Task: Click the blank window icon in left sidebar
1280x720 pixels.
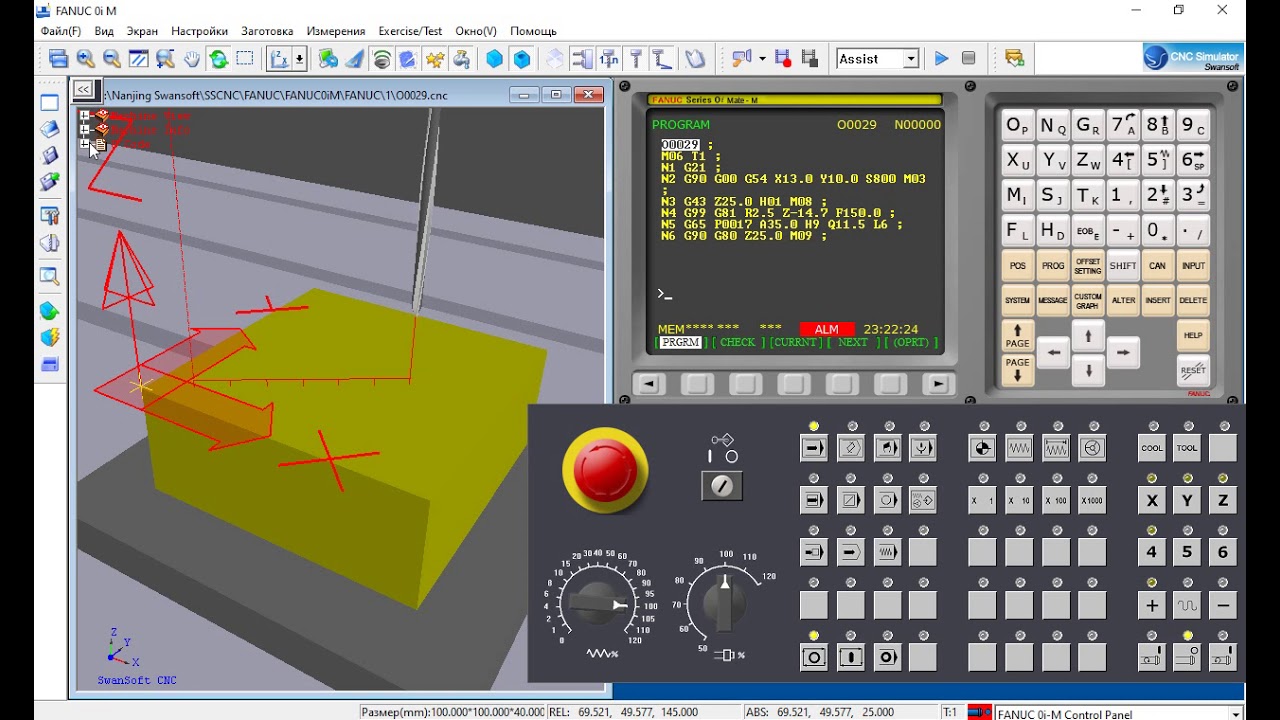Action: pyautogui.click(x=49, y=102)
